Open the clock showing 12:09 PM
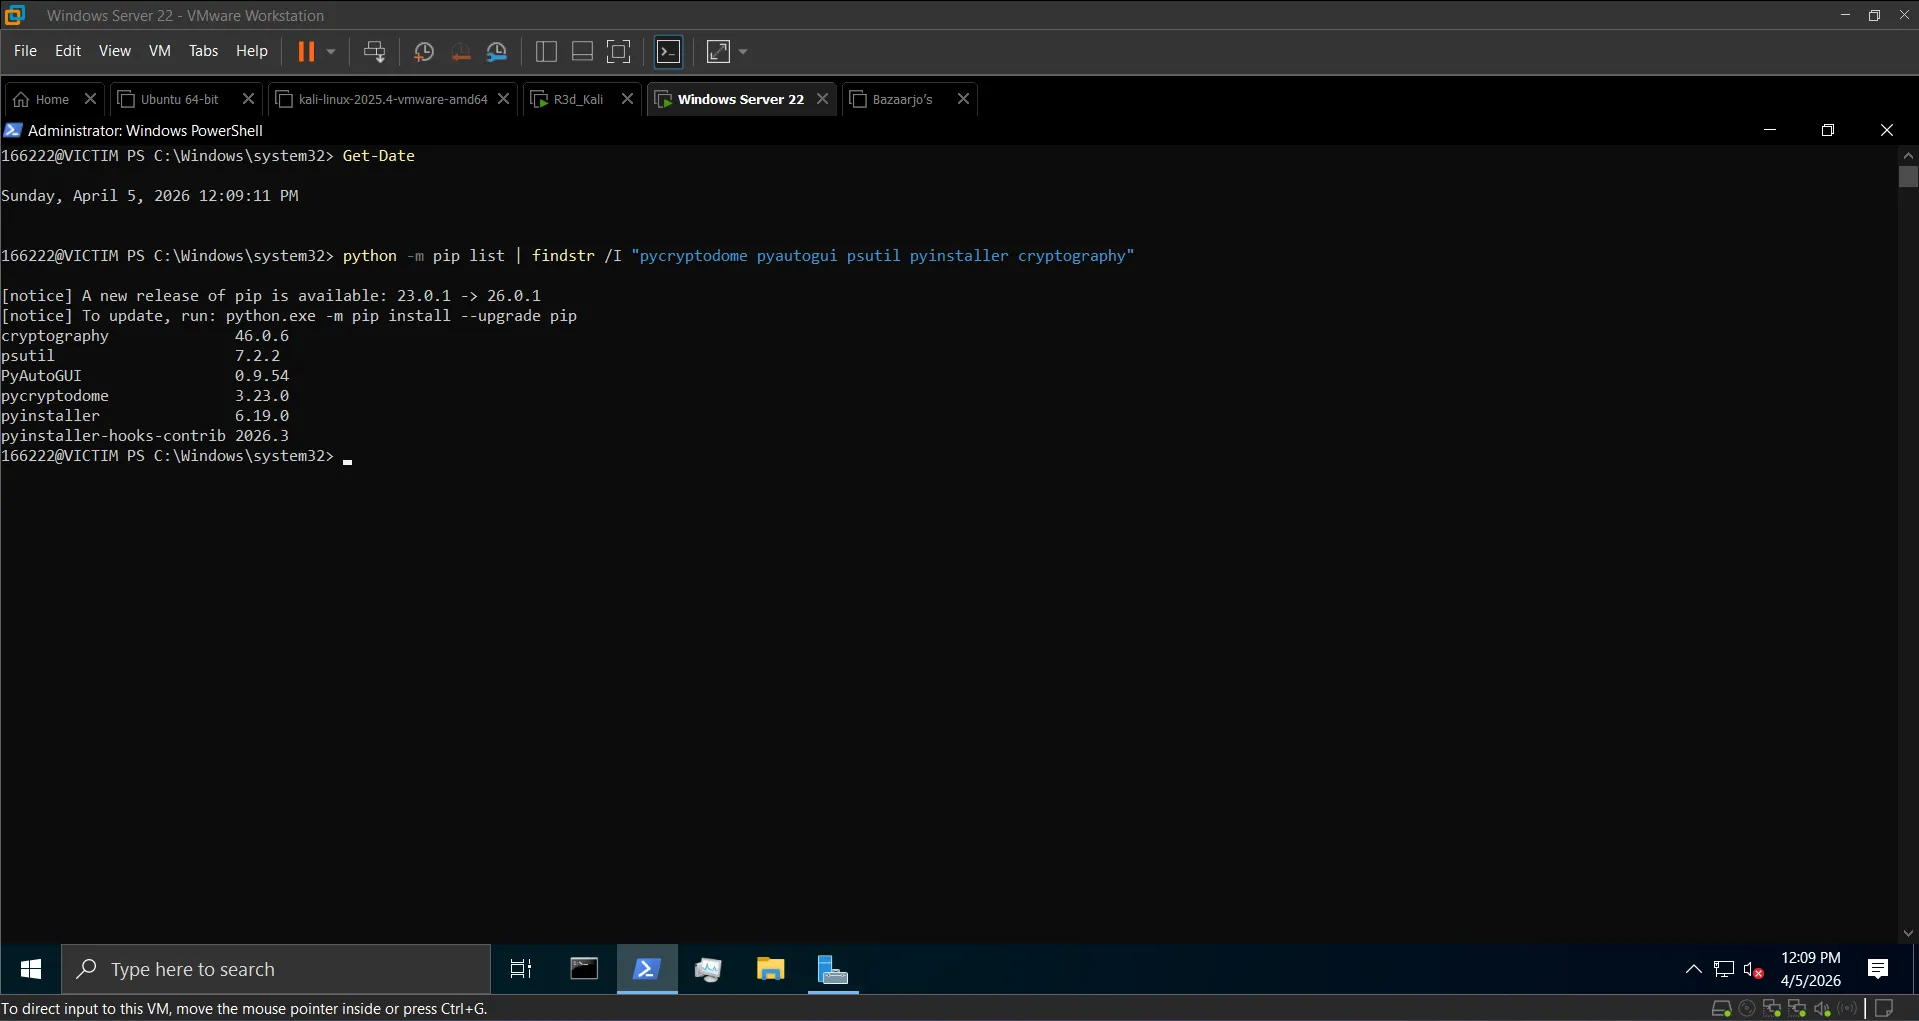1919x1021 pixels. (x=1810, y=969)
